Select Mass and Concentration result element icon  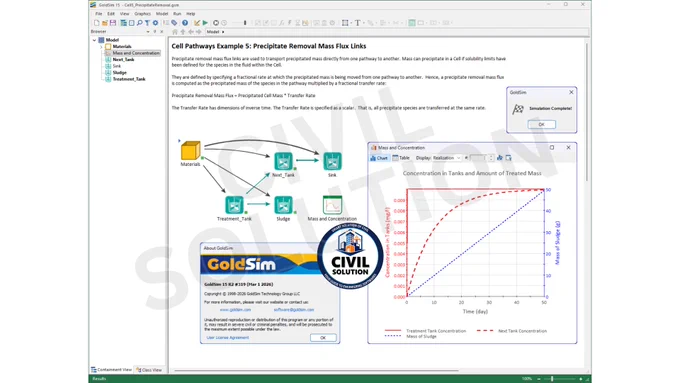[332, 205]
